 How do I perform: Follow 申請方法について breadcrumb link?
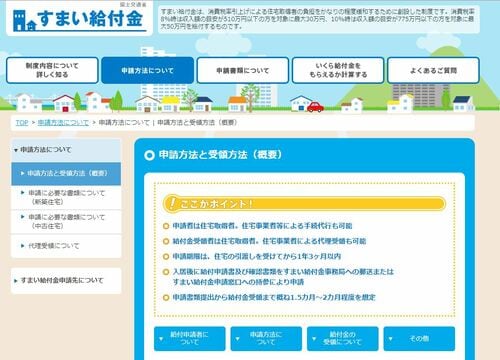63,123
